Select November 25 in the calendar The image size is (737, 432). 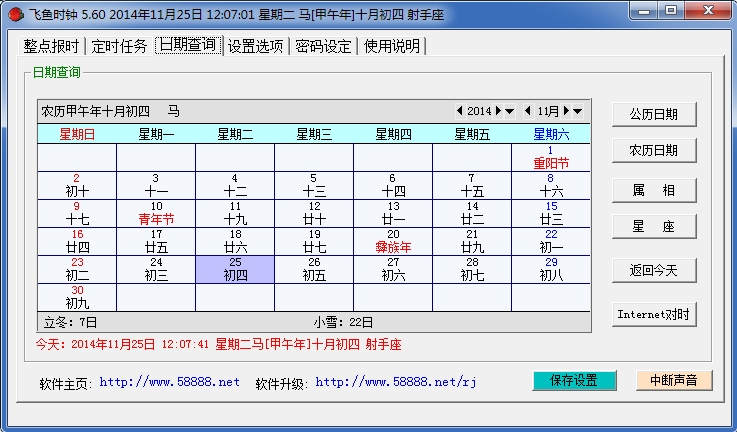point(235,269)
